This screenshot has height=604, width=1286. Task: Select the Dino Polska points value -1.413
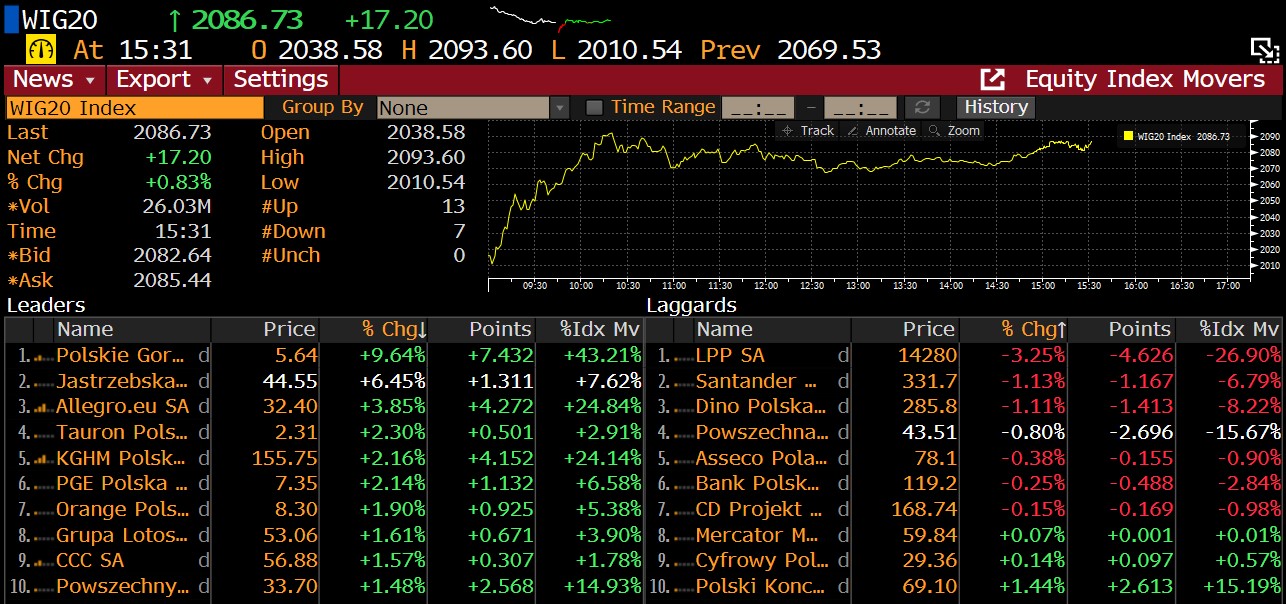pyautogui.click(x=1139, y=406)
